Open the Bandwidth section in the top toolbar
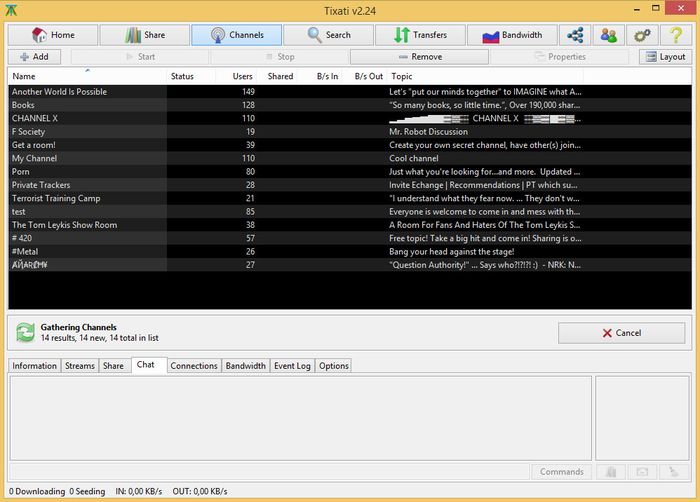 (512, 35)
